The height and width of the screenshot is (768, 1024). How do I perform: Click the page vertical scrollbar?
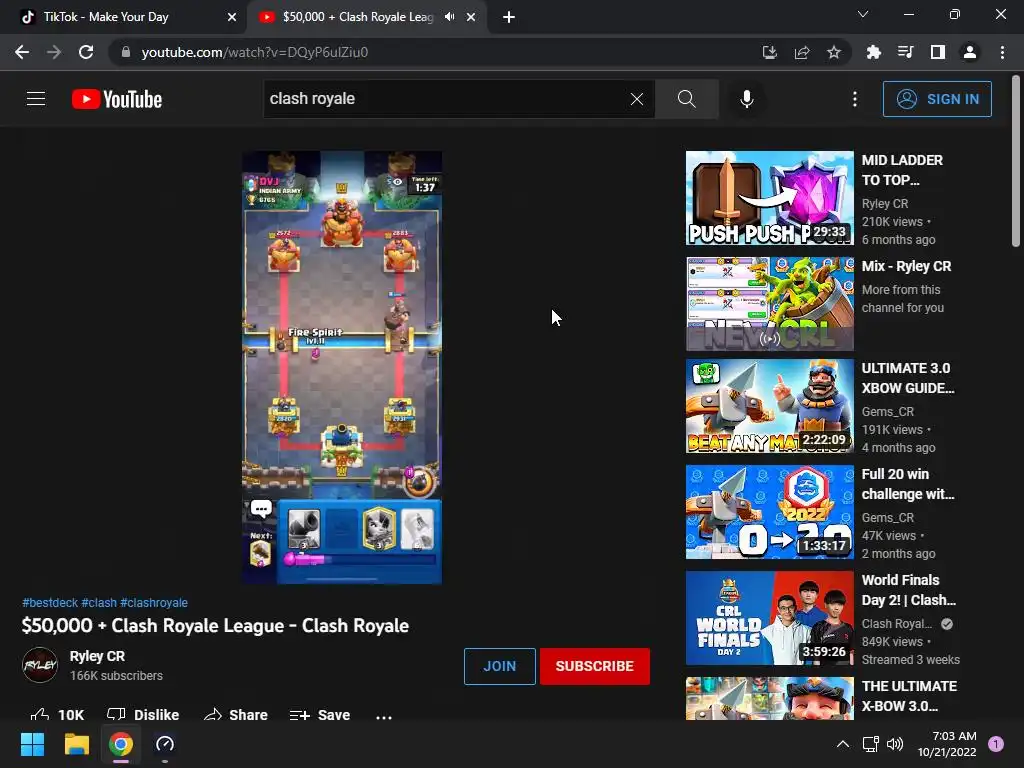1016,161
